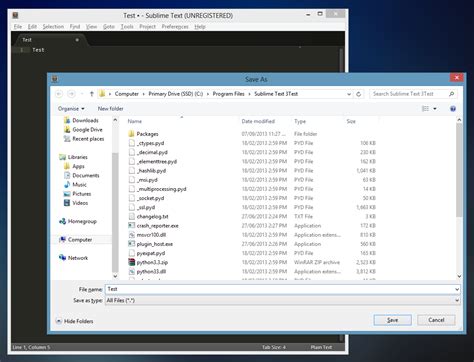Image resolution: width=474 pixels, height=362 pixels.
Task: Expand the address bar path dropdown arrow
Action: point(349,94)
